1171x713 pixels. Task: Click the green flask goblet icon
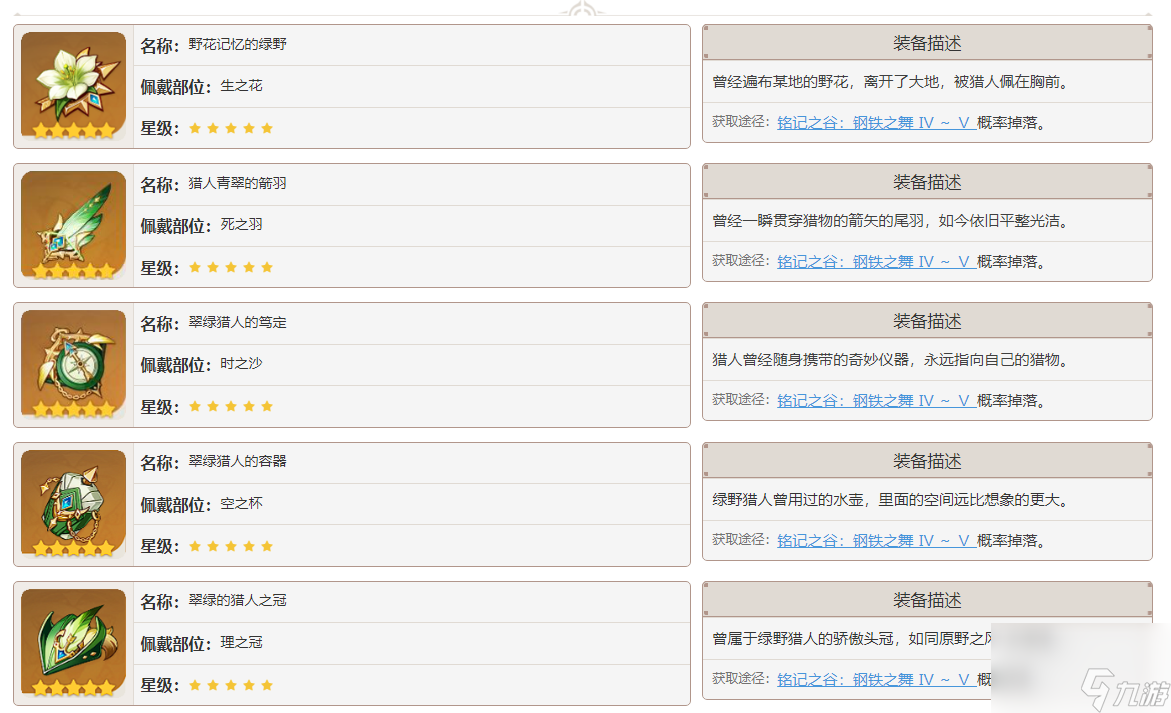pos(73,504)
